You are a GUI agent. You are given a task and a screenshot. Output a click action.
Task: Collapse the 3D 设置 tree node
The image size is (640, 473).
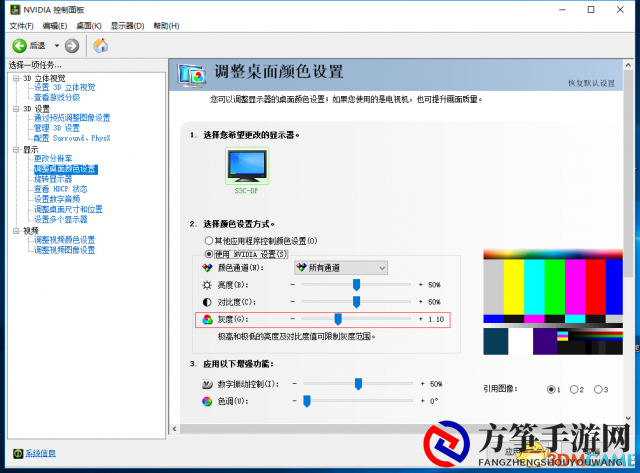[16, 109]
